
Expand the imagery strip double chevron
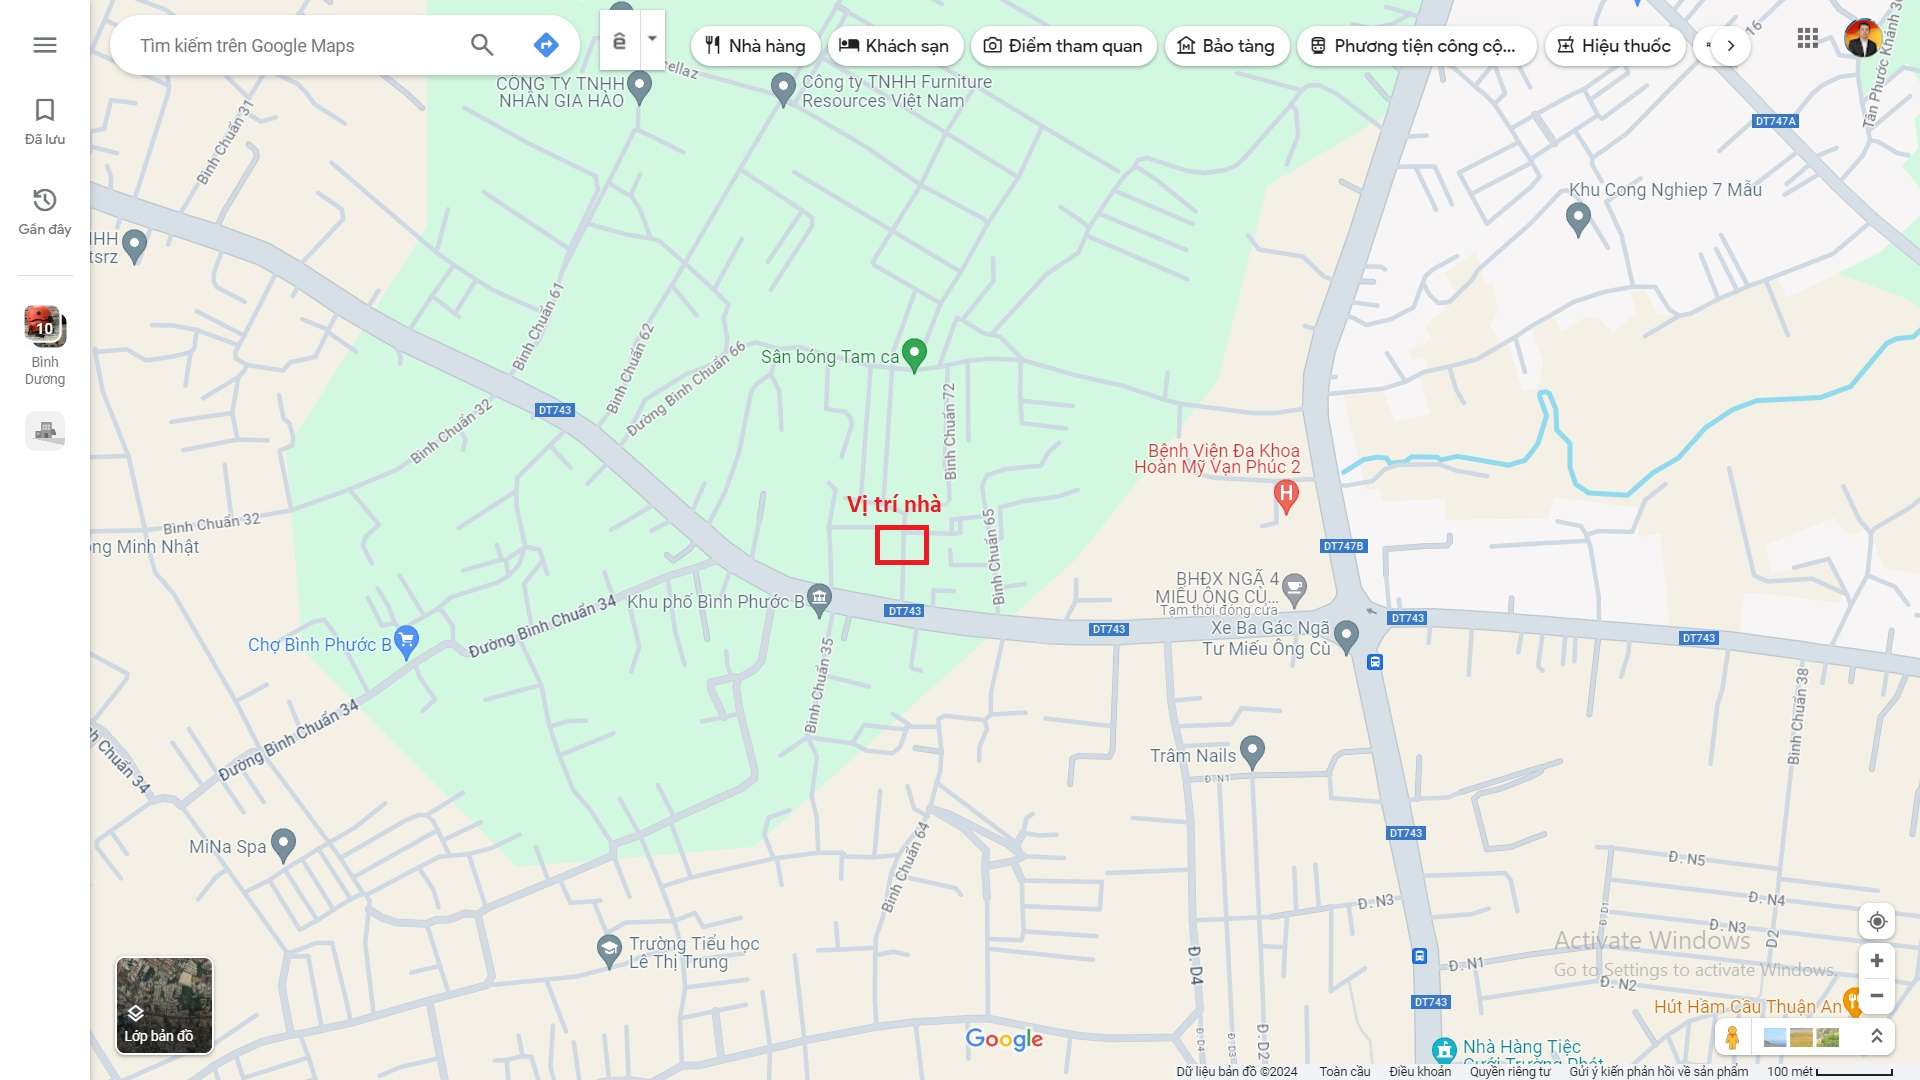(1876, 1037)
